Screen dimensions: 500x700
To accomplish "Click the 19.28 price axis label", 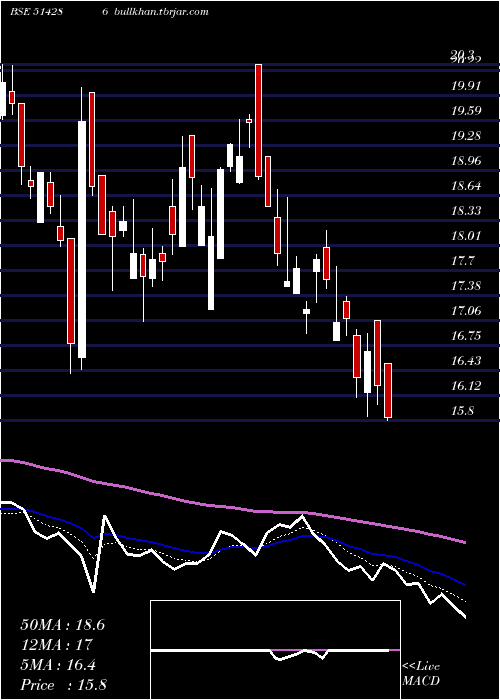I will pos(466,135).
